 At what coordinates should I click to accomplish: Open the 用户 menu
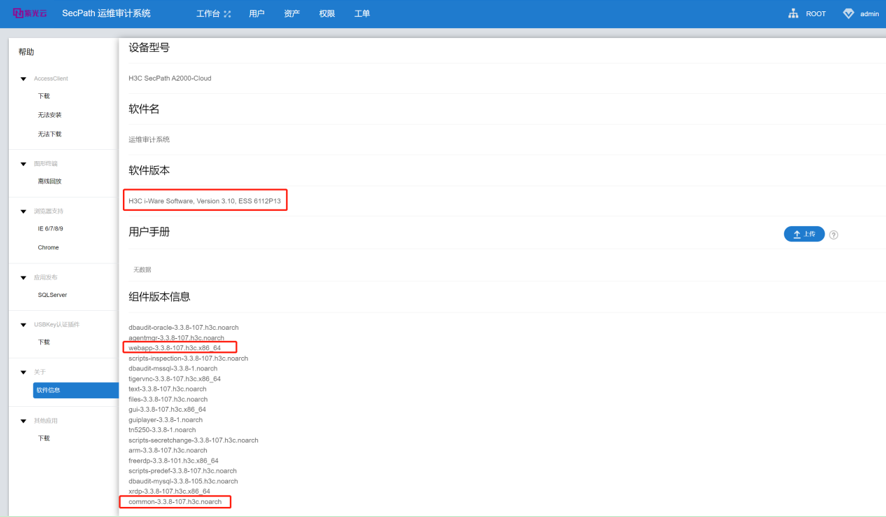pyautogui.click(x=257, y=14)
